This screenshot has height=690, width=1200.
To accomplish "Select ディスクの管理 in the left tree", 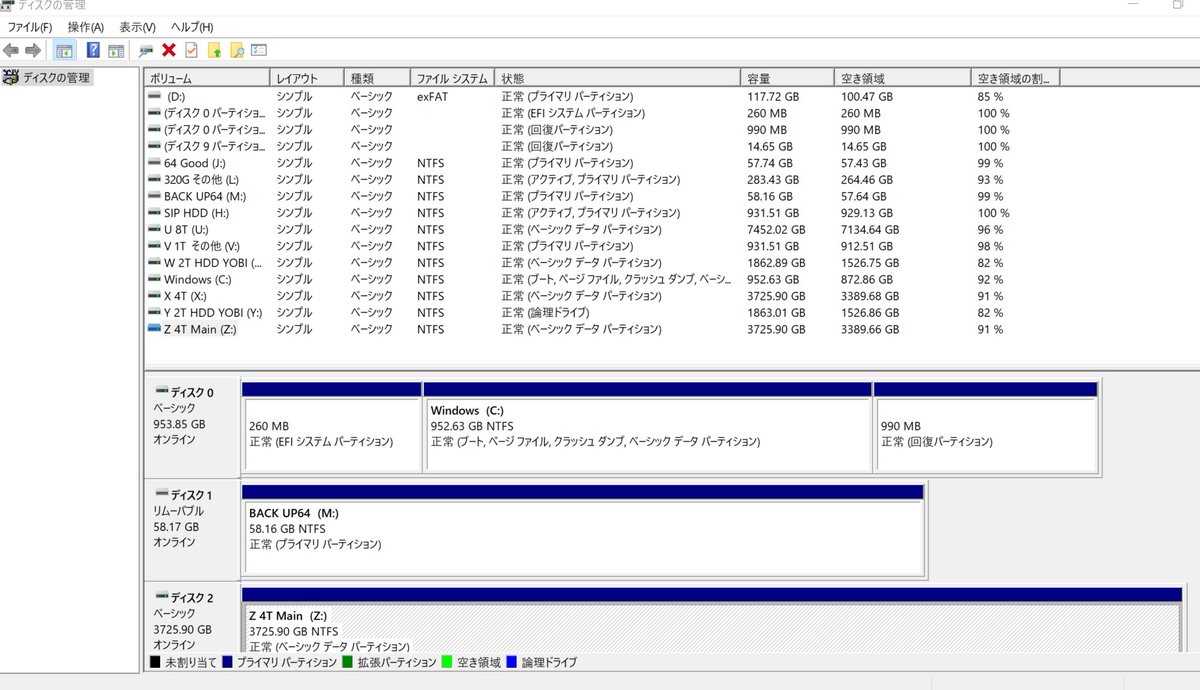I will click(x=56, y=78).
